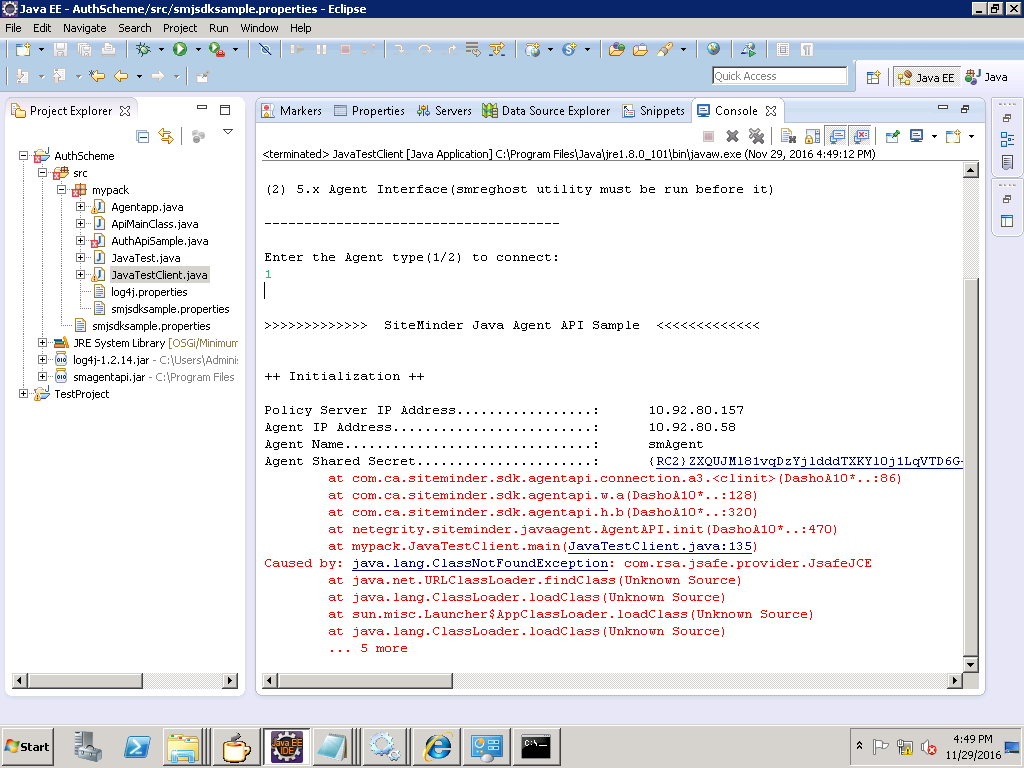Image resolution: width=1024 pixels, height=768 pixels.
Task: Select log4j.properties in Project Explorer
Action: coord(149,292)
